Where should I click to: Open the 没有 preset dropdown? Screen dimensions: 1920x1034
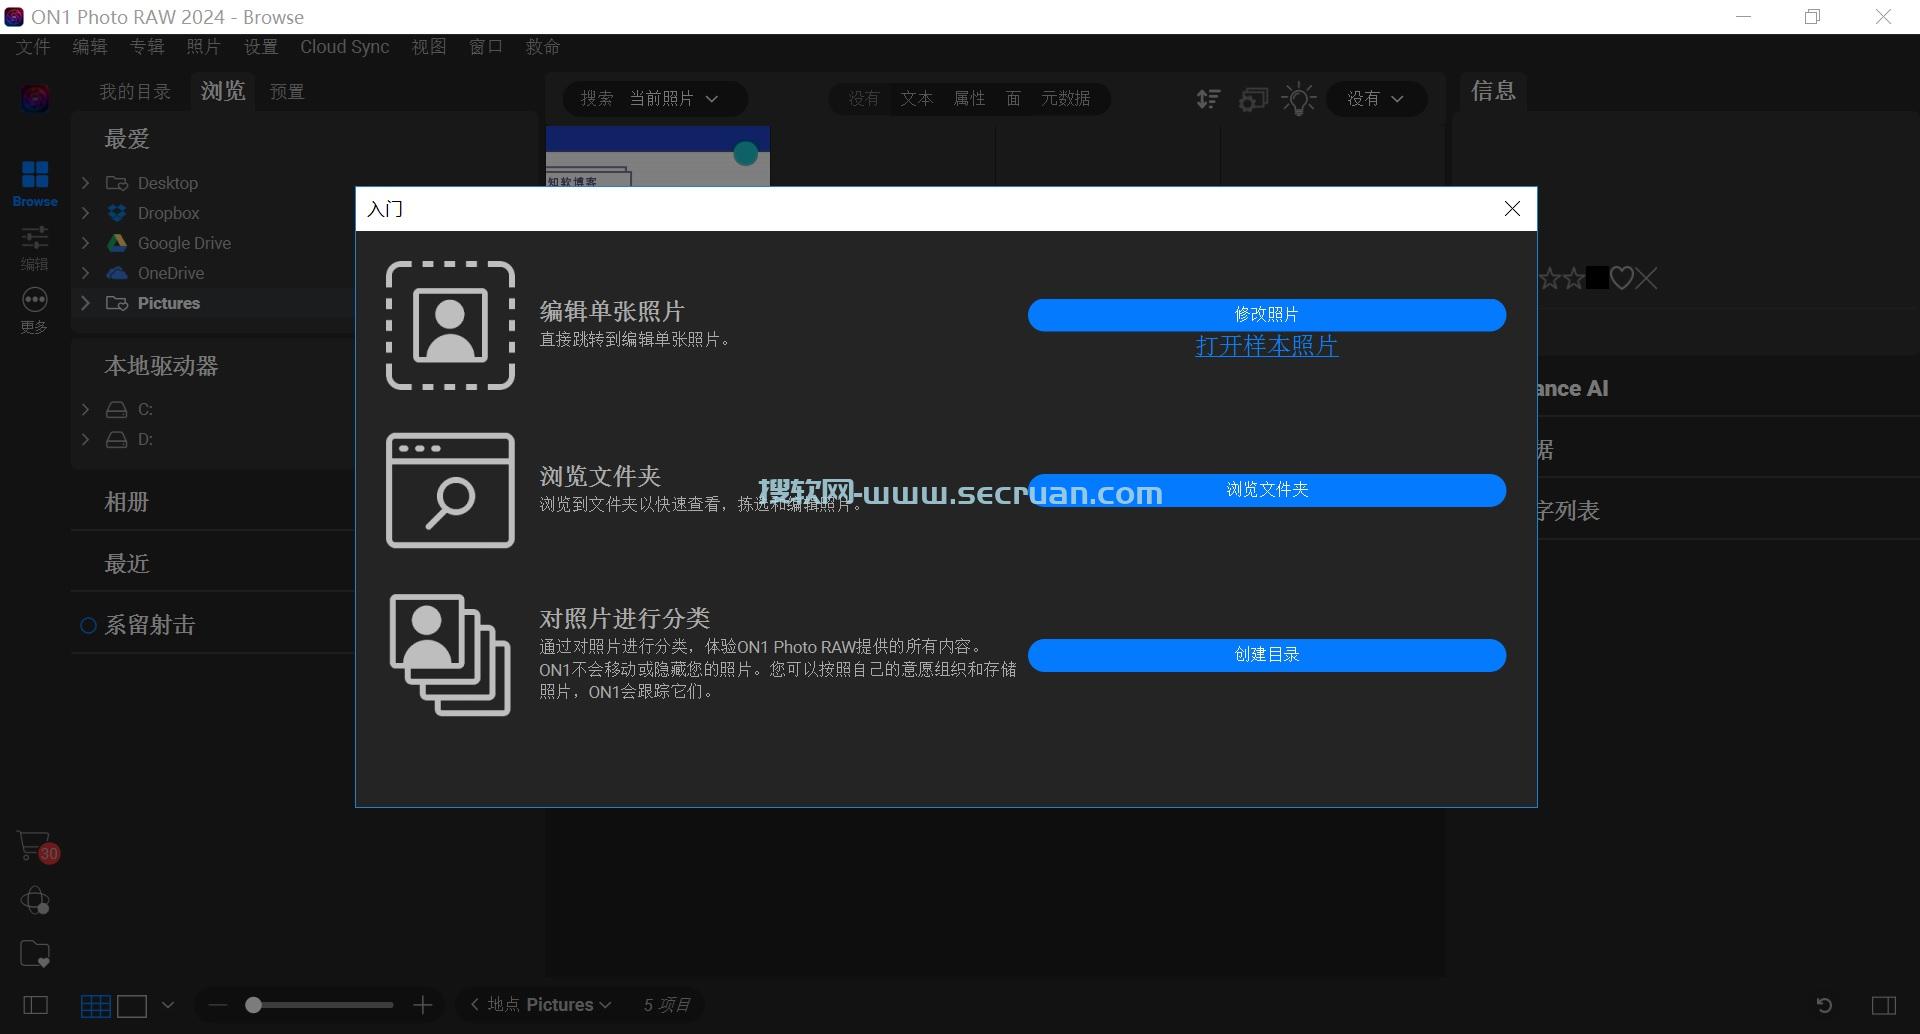[x=1376, y=99]
